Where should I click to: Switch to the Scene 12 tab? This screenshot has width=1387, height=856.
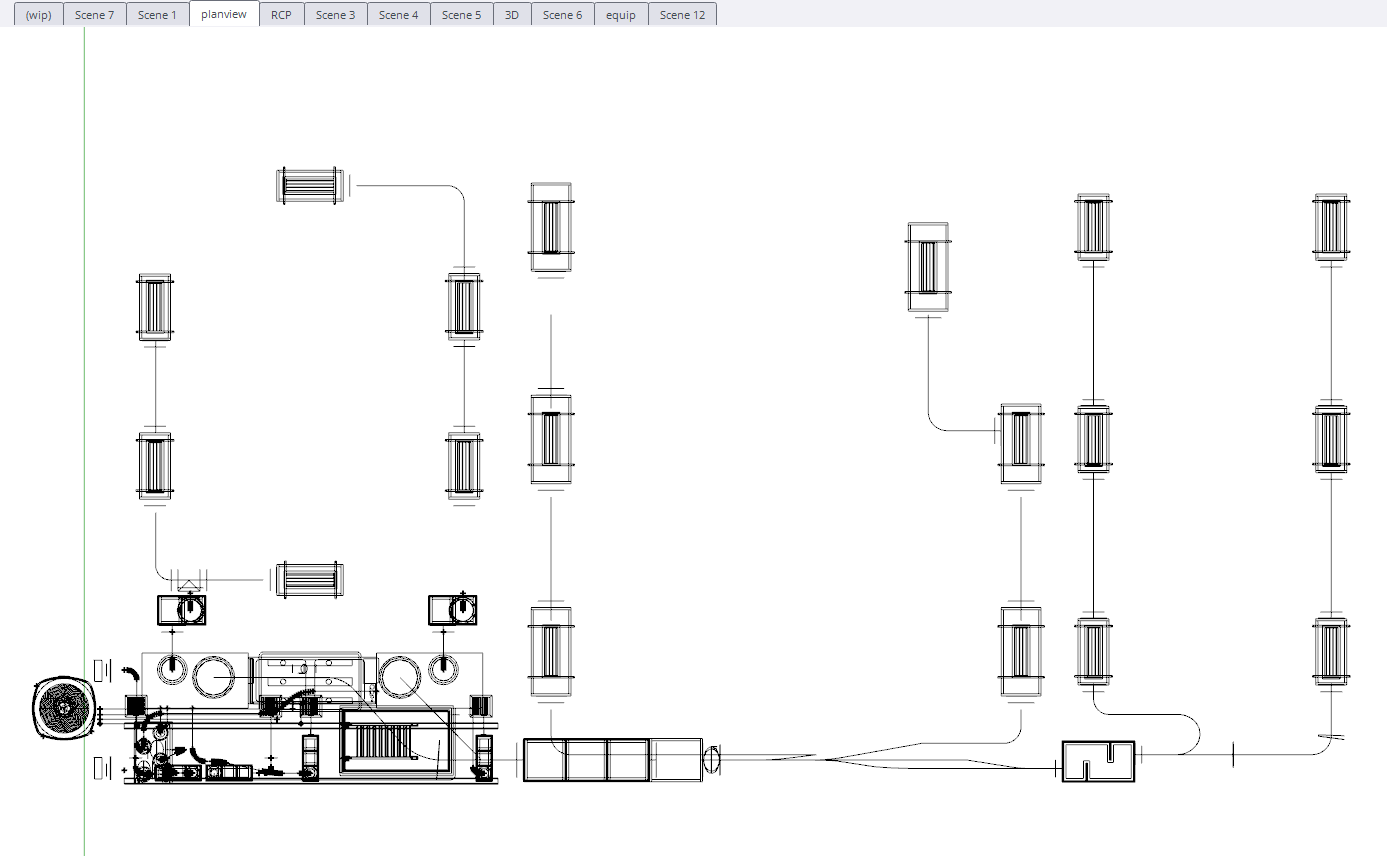[683, 14]
